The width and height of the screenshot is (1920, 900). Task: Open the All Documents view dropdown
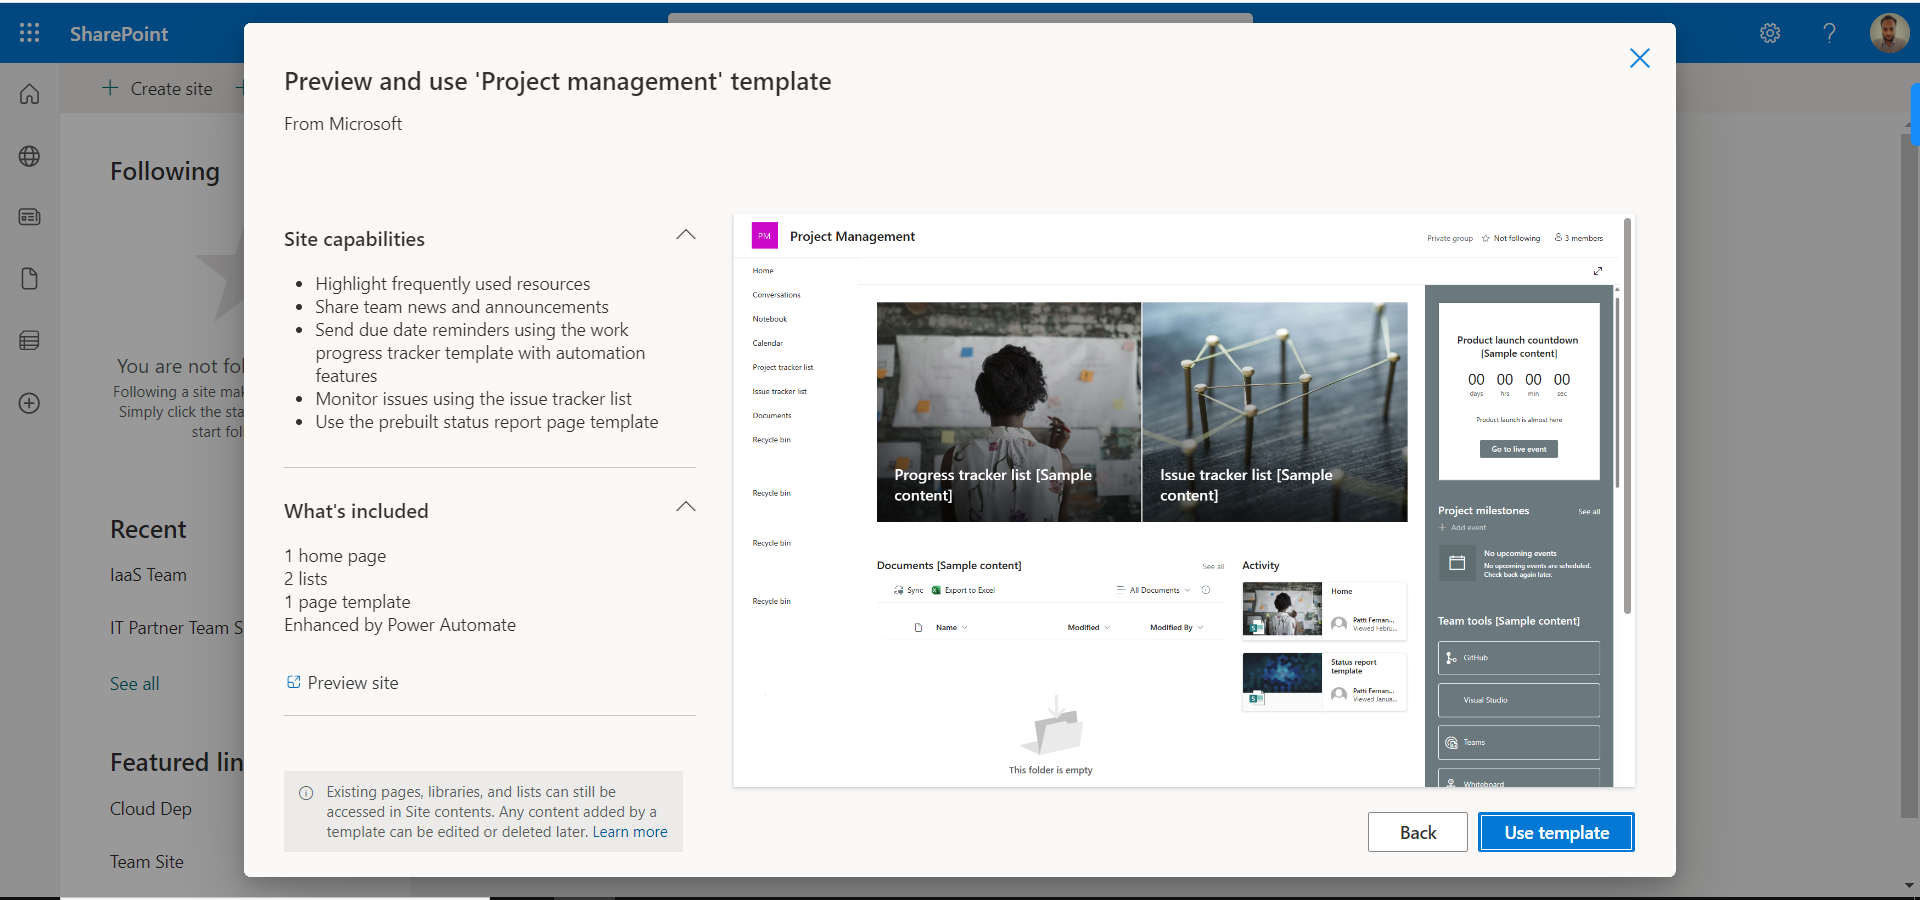(1155, 590)
